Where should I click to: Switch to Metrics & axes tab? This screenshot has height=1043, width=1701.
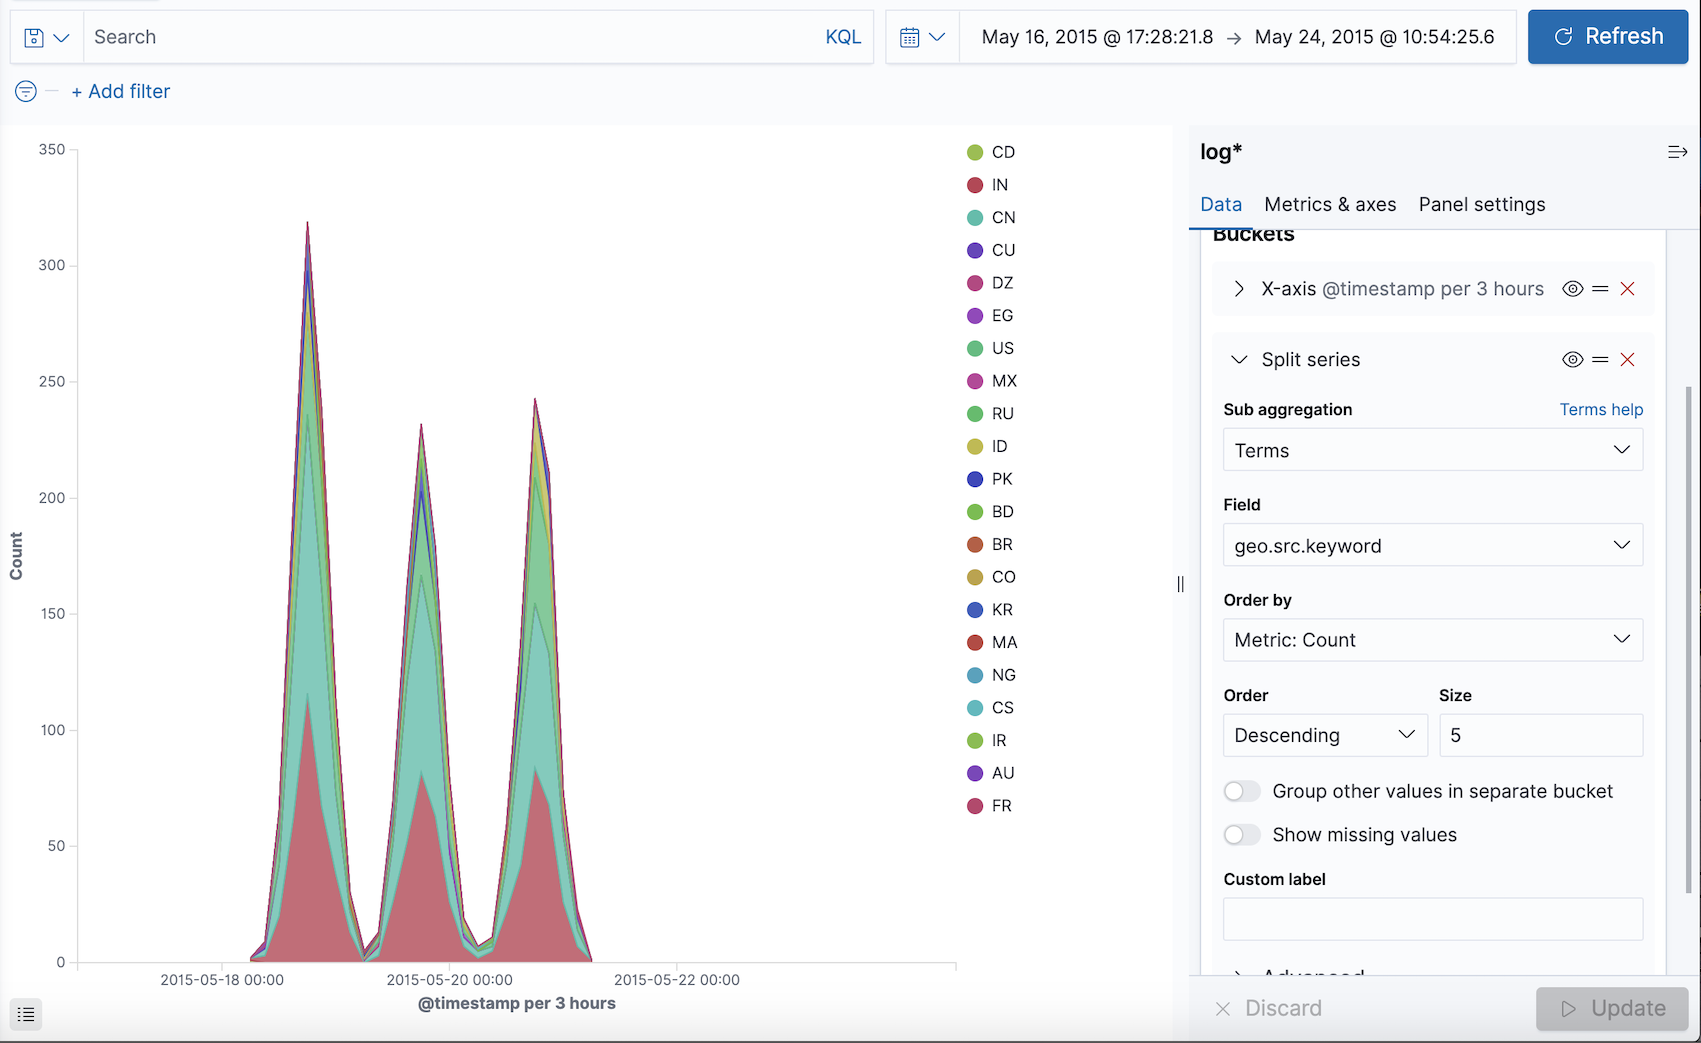[1330, 205]
